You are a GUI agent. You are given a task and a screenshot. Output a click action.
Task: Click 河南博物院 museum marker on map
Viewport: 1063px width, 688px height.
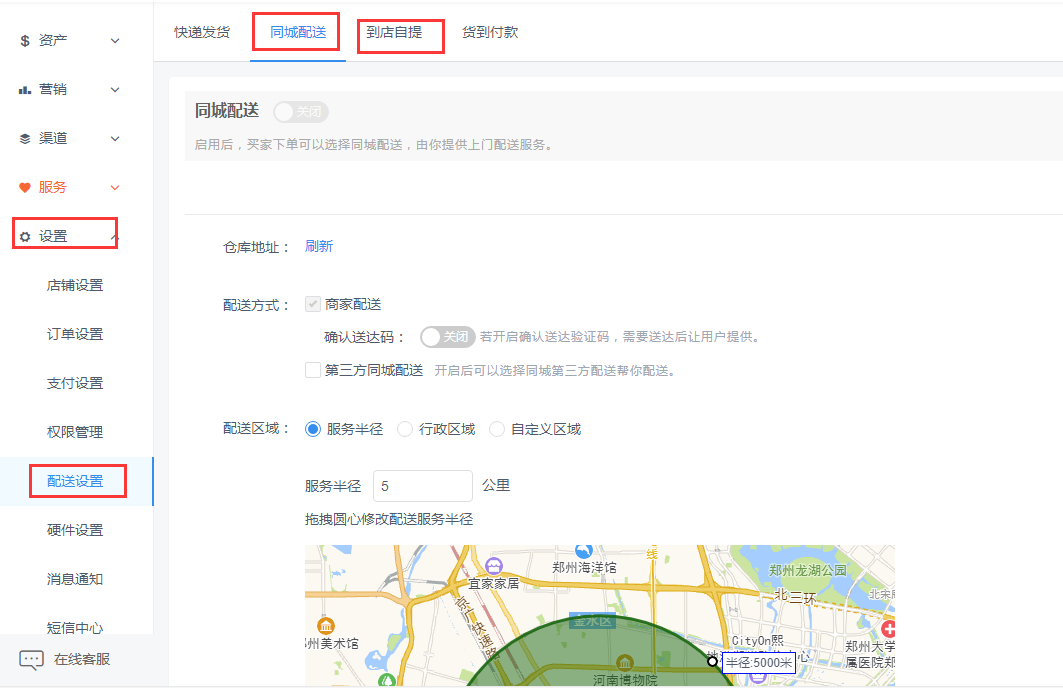coord(625,663)
